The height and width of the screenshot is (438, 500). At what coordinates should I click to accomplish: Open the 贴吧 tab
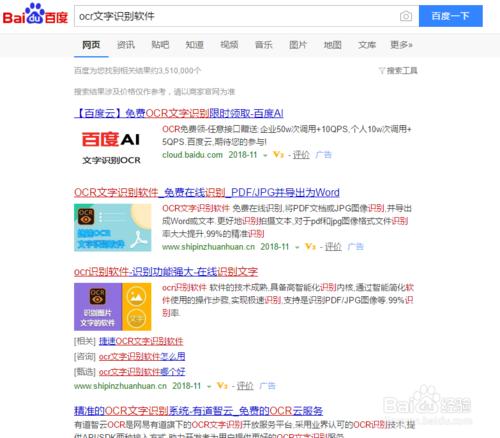point(160,45)
